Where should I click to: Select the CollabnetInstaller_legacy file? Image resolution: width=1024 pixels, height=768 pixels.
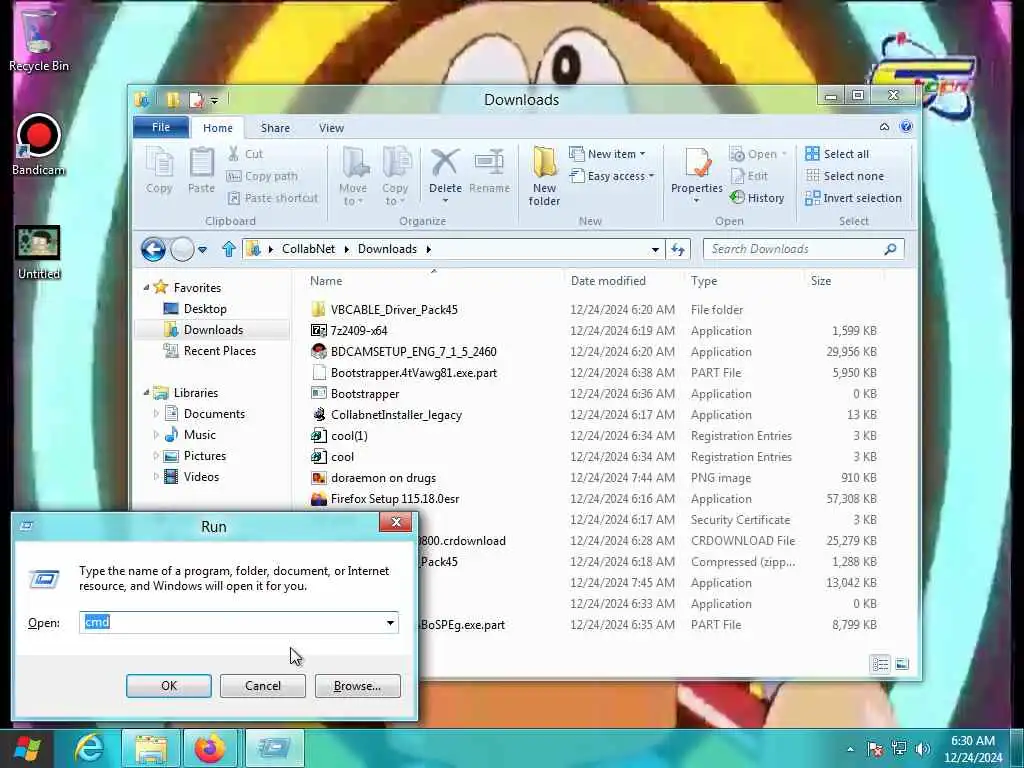pyautogui.click(x=396, y=415)
